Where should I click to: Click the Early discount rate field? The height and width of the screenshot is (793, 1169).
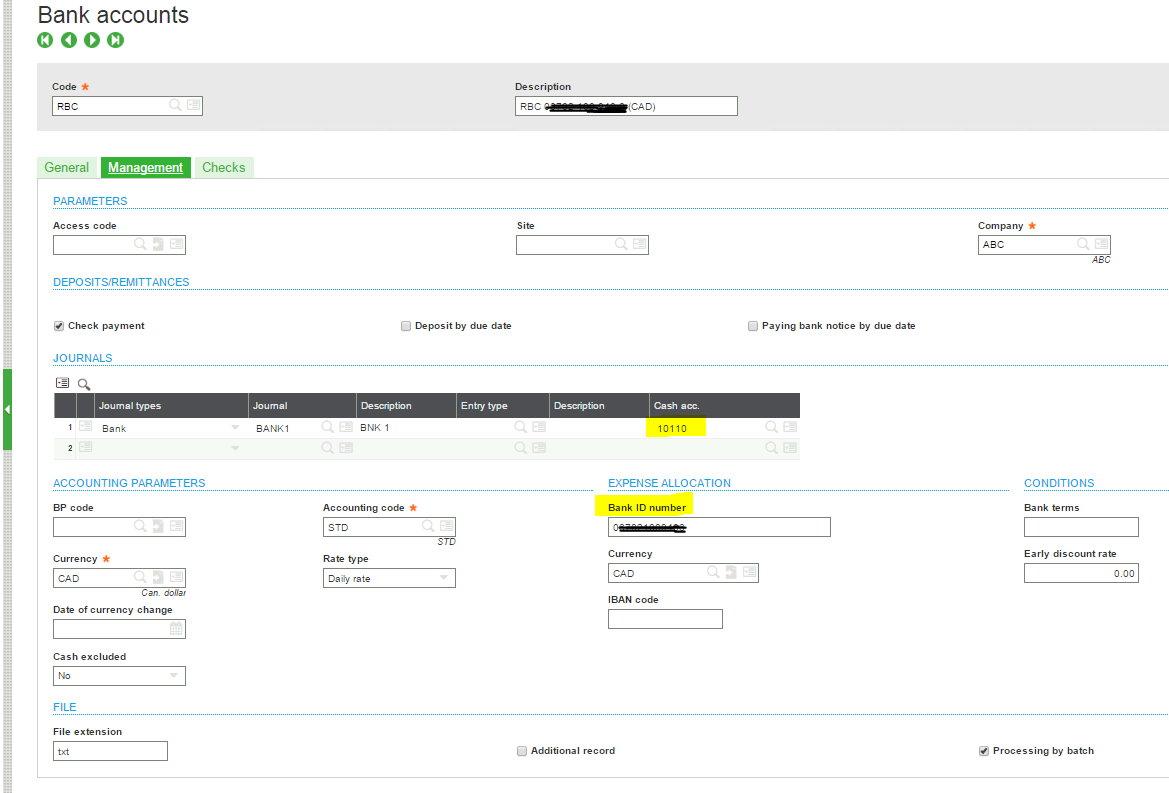[x=1081, y=573]
